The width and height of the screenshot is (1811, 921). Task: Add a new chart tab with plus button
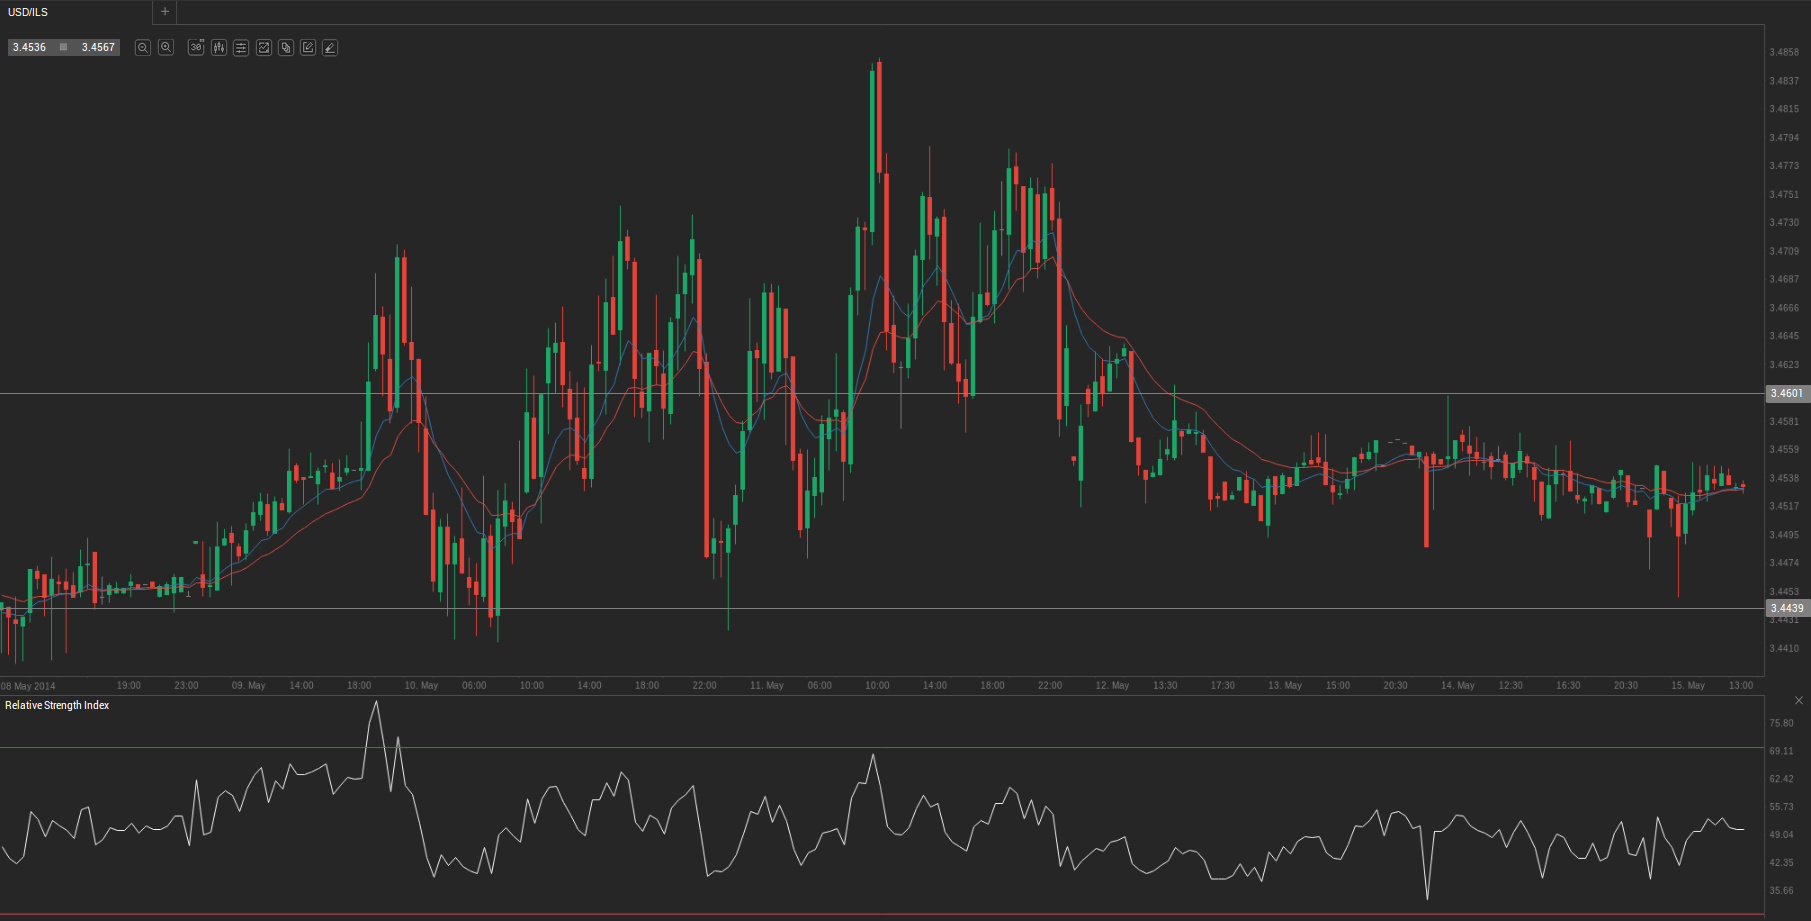(165, 12)
